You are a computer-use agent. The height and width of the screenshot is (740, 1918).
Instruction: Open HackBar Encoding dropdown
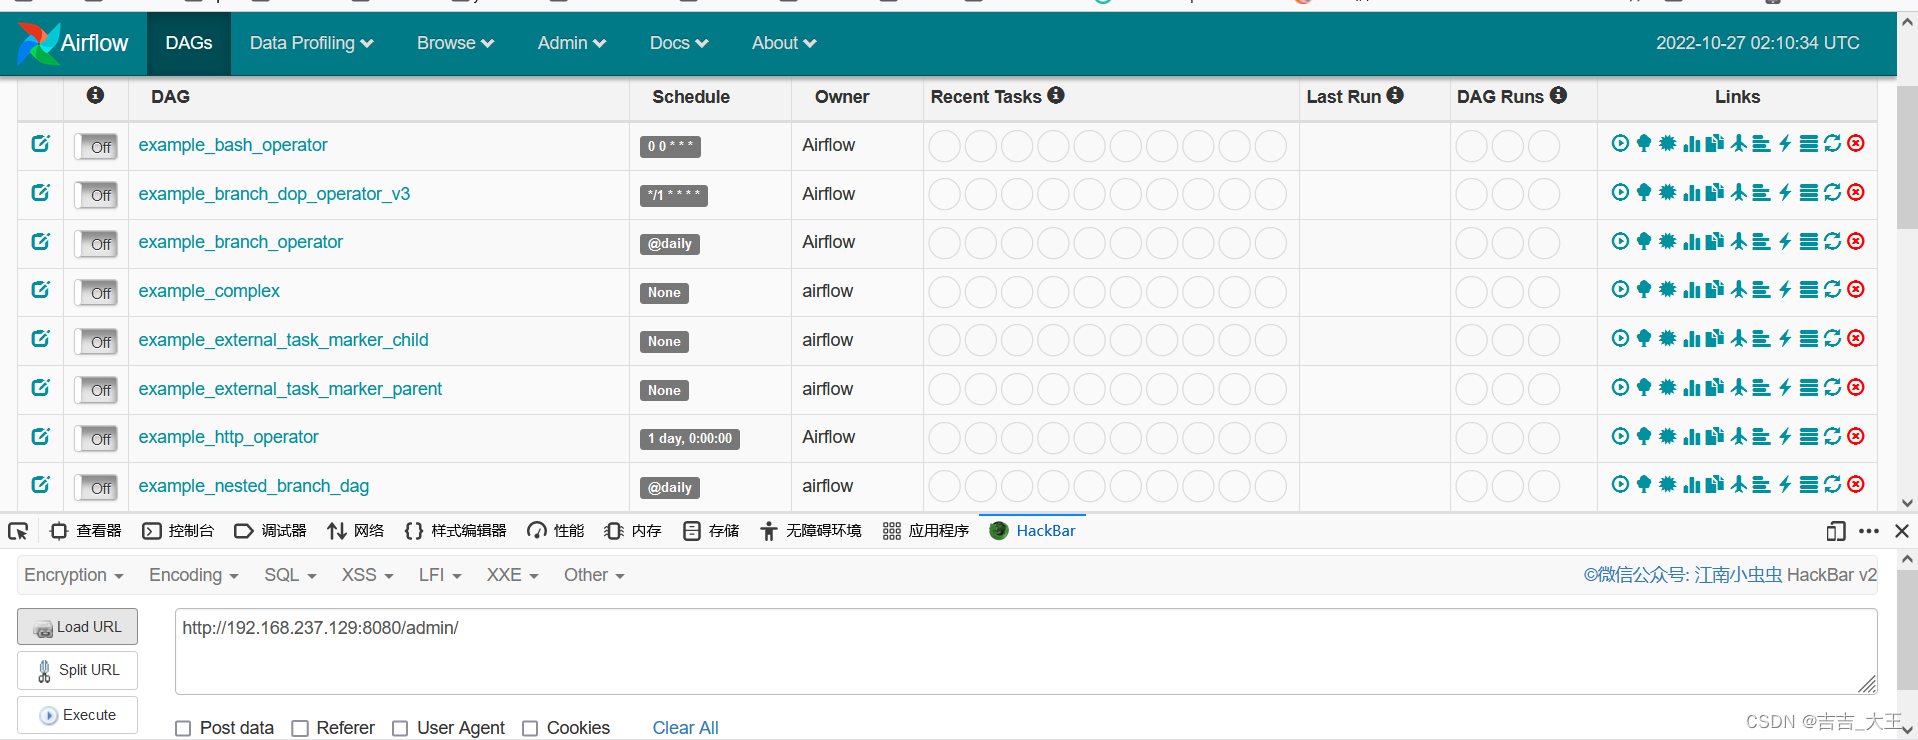194,575
